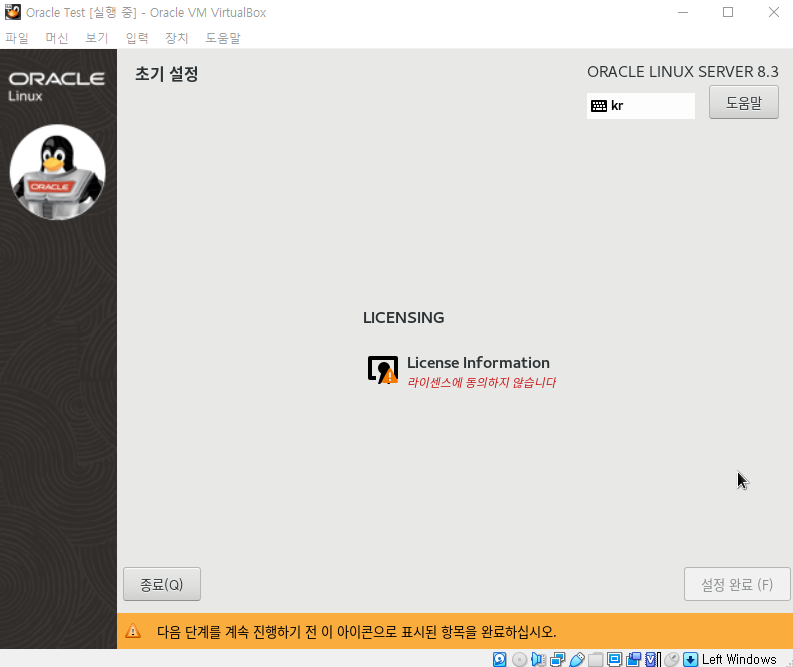Screen dimensions: 793x667
Task: Click the red license not agreed text
Action: tap(481, 382)
